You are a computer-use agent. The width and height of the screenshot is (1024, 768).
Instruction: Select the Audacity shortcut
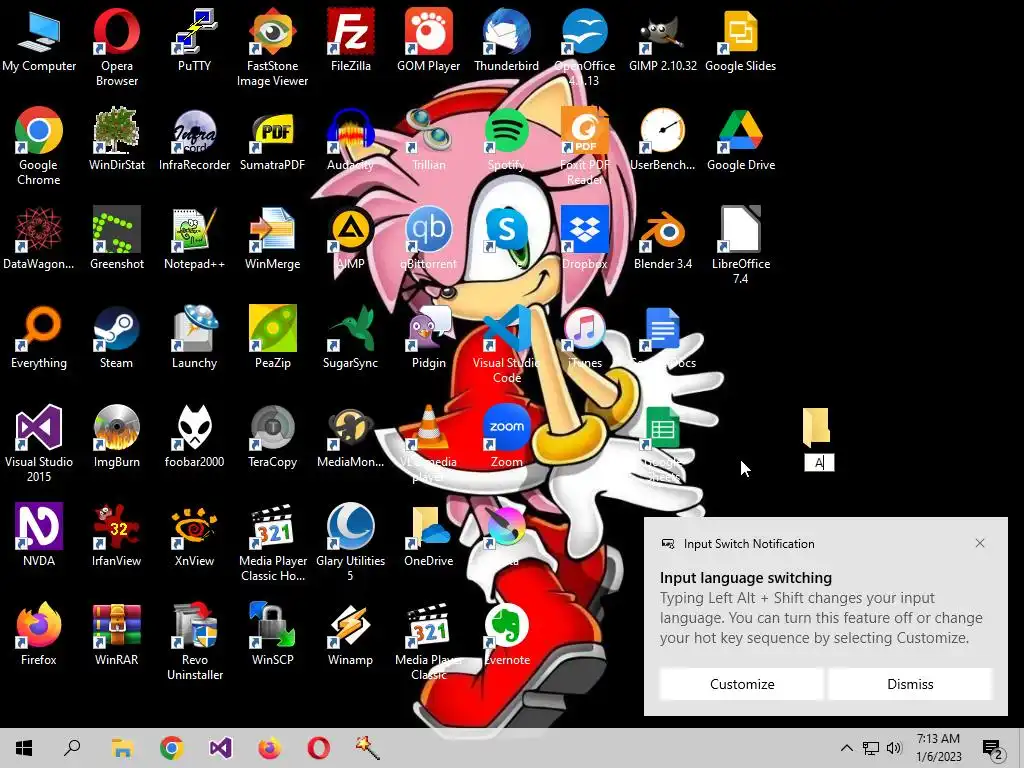(x=351, y=131)
